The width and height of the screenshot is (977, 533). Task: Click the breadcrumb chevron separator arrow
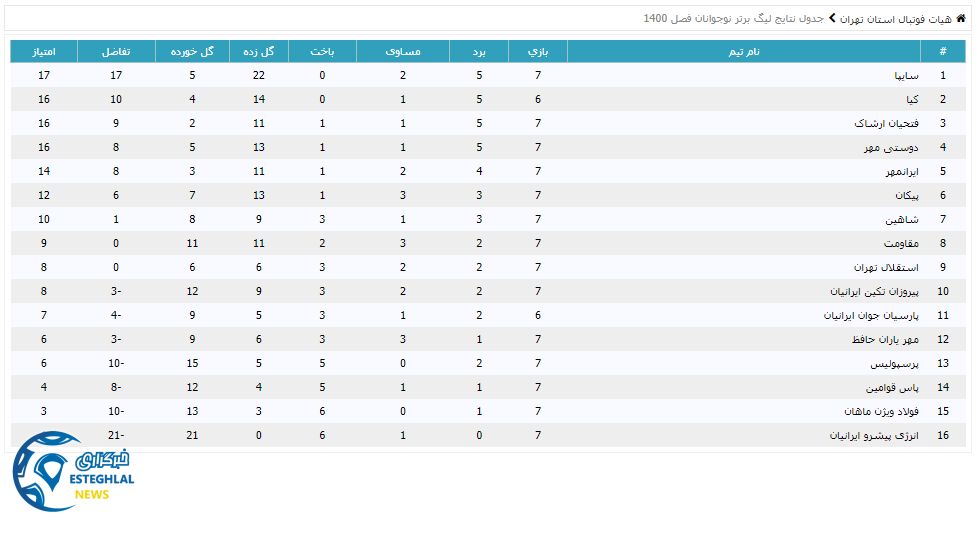pos(831,18)
